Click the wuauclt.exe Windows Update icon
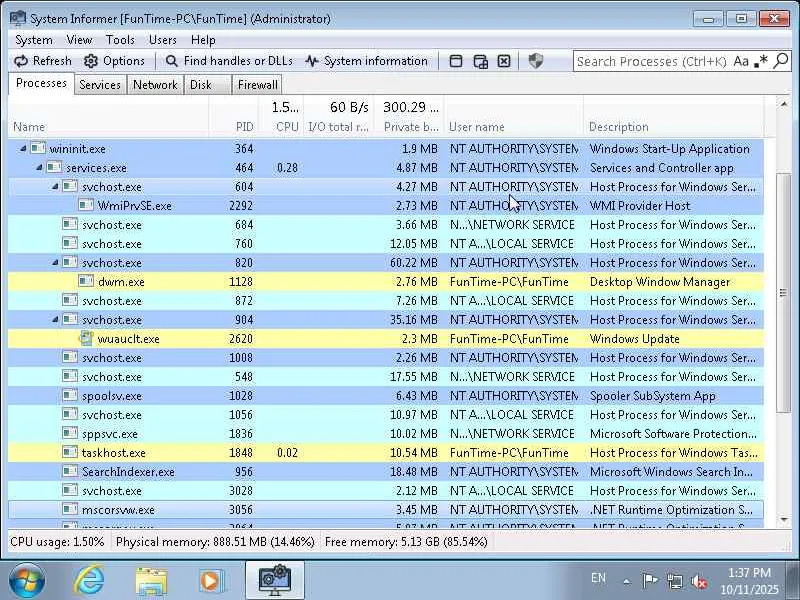800x600 pixels. (x=86, y=338)
